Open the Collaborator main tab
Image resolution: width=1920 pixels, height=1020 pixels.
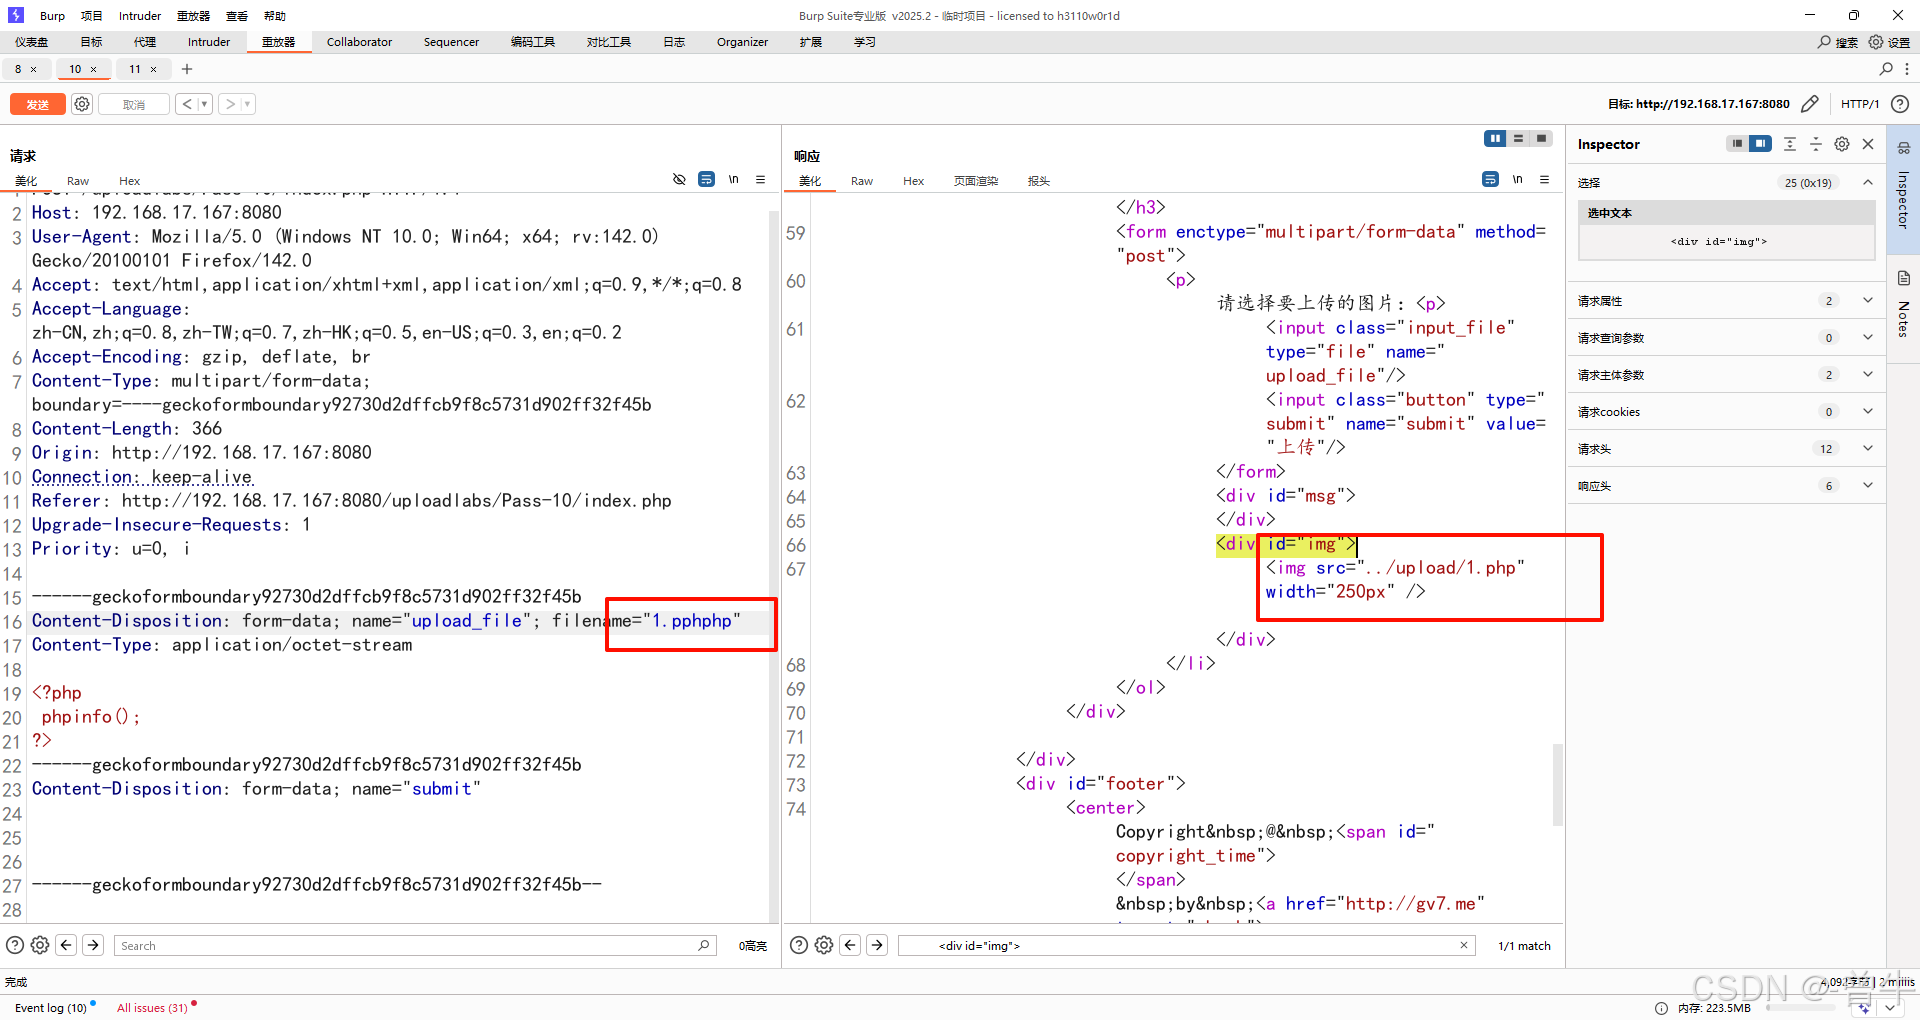click(x=359, y=42)
